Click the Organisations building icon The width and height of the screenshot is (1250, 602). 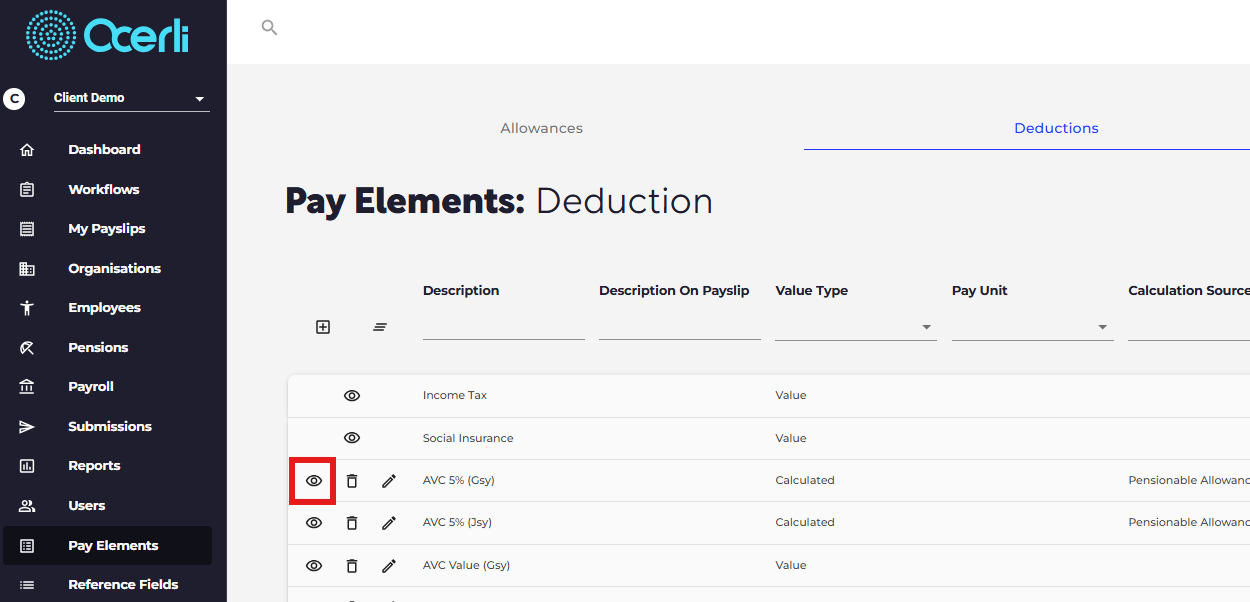27,269
